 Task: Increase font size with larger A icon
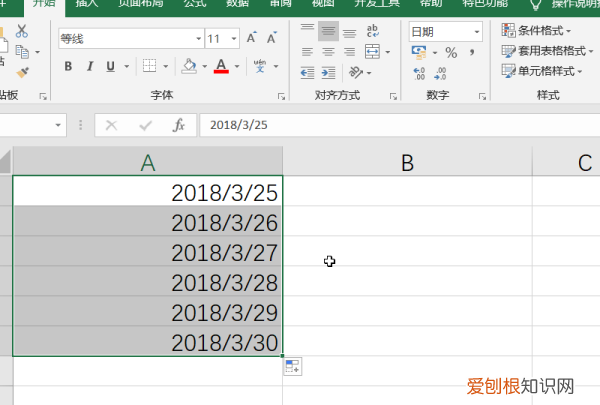[251, 38]
